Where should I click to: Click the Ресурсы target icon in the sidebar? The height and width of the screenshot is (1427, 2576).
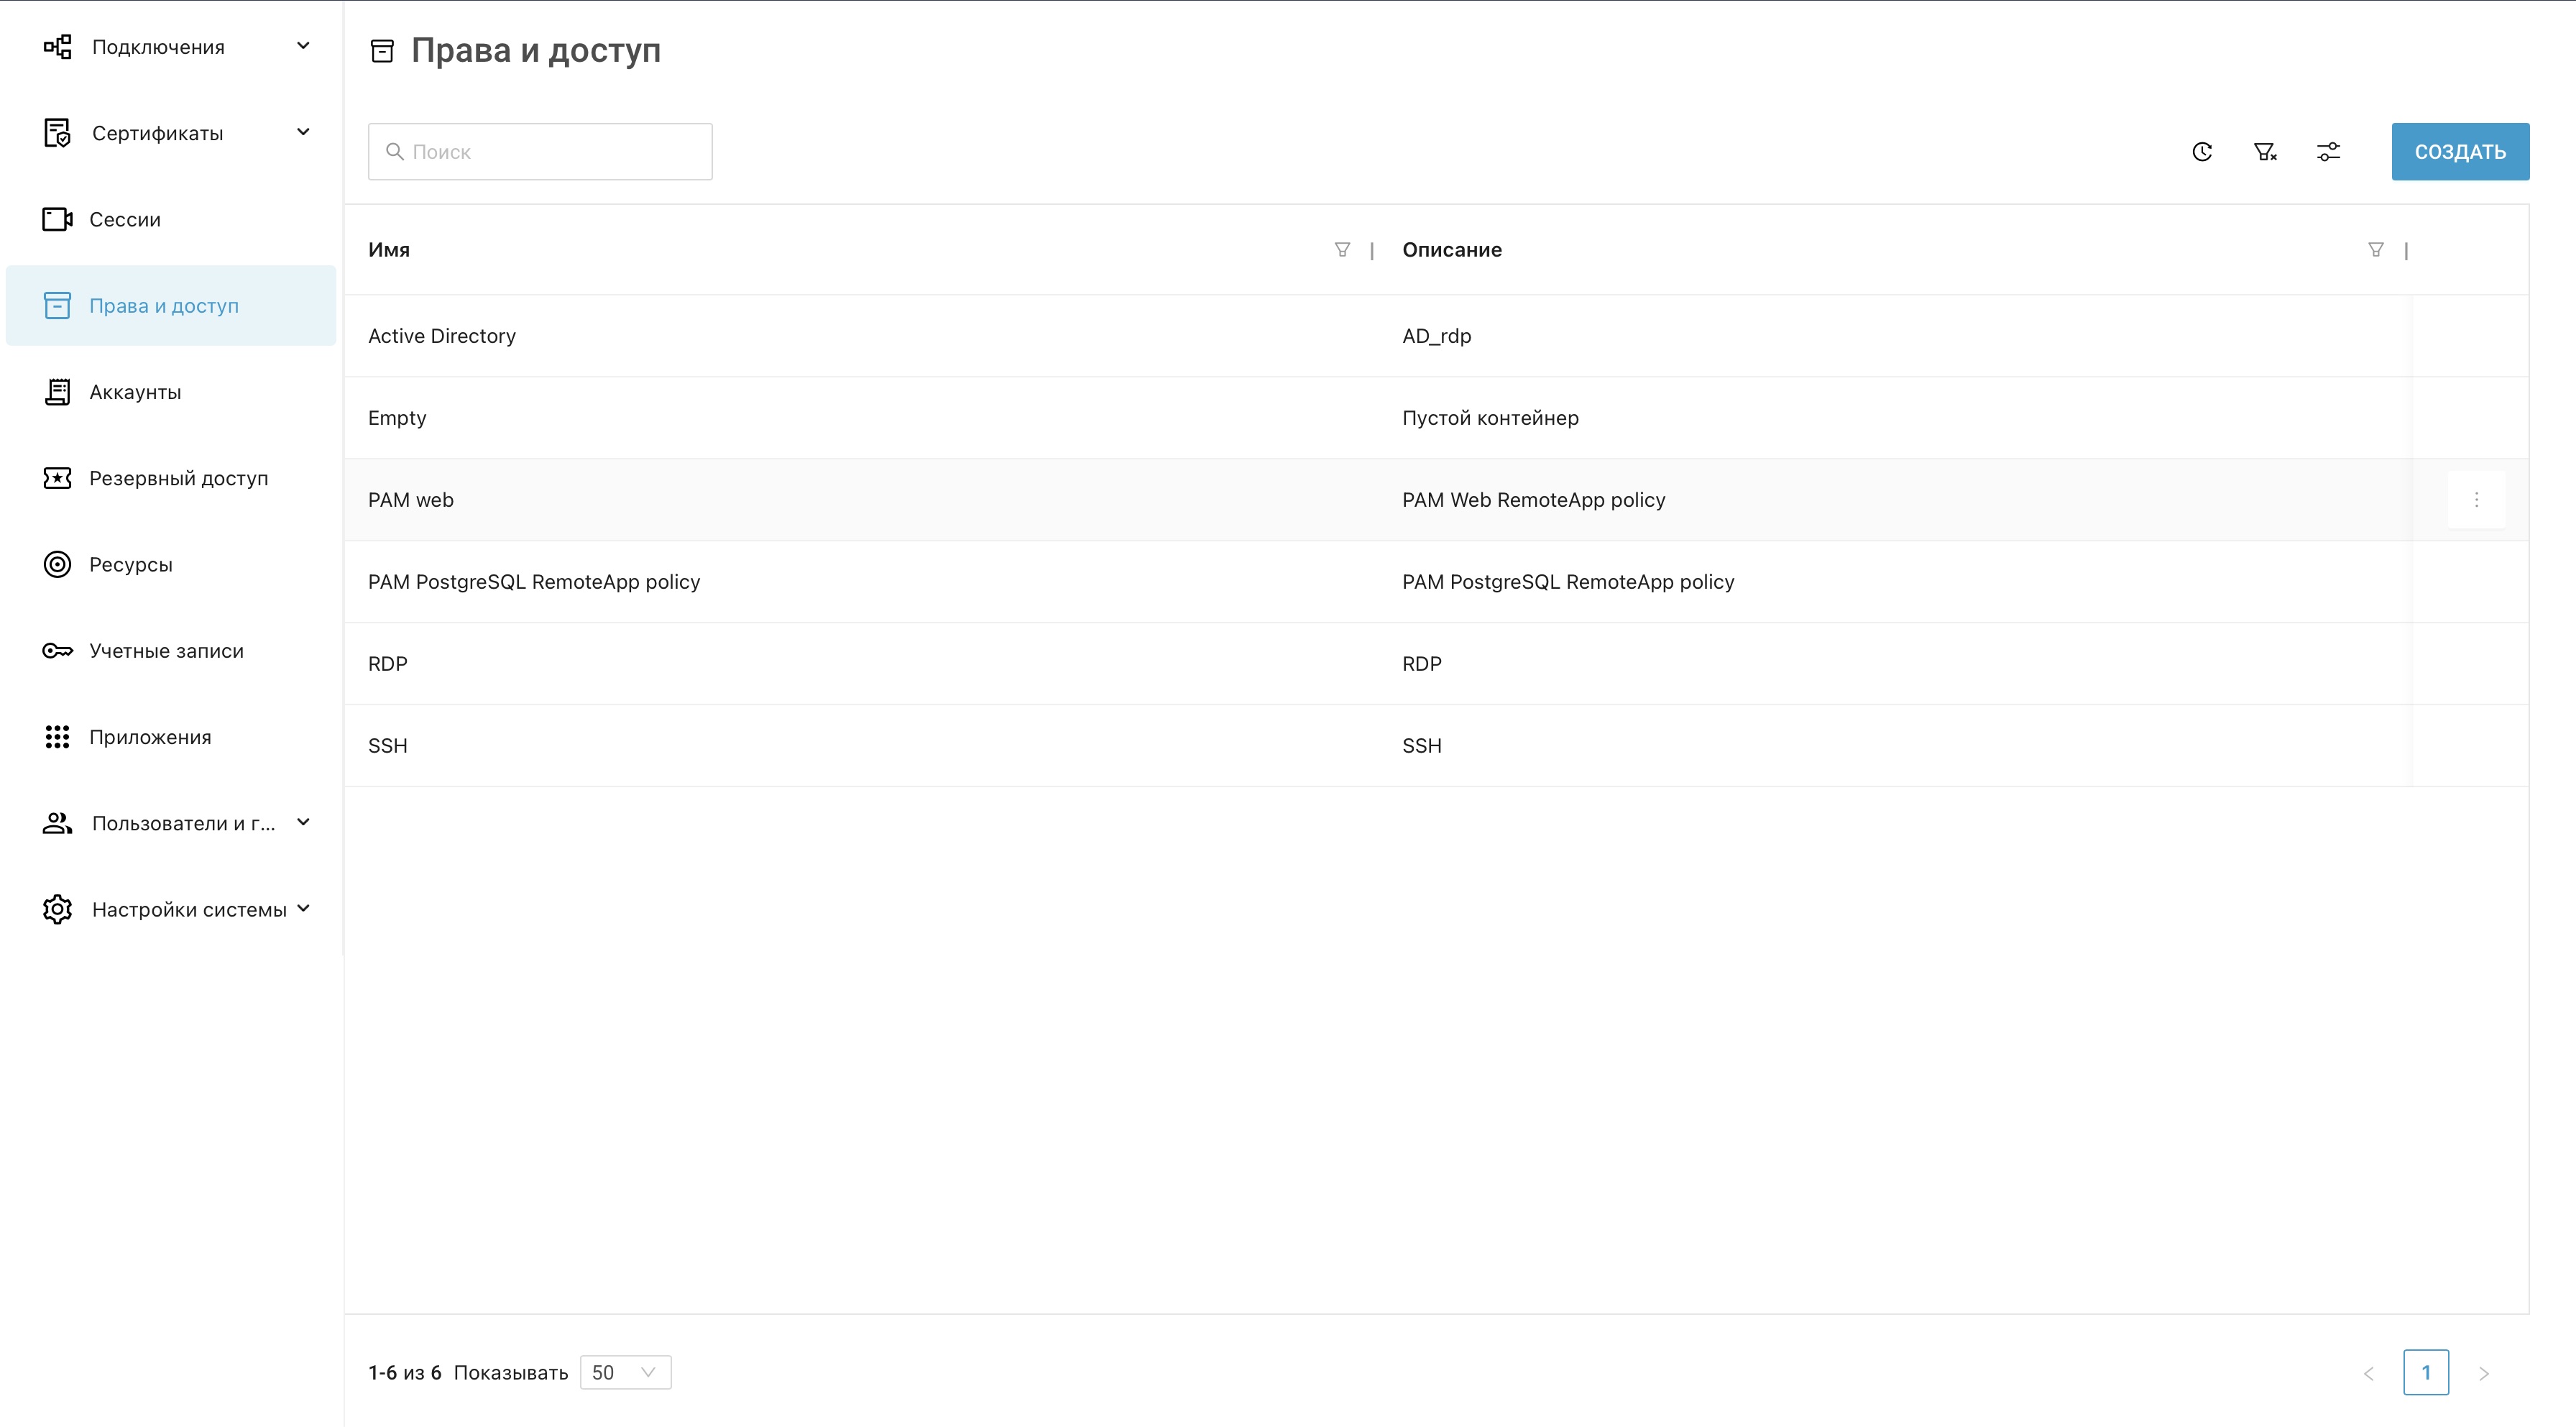(x=57, y=564)
